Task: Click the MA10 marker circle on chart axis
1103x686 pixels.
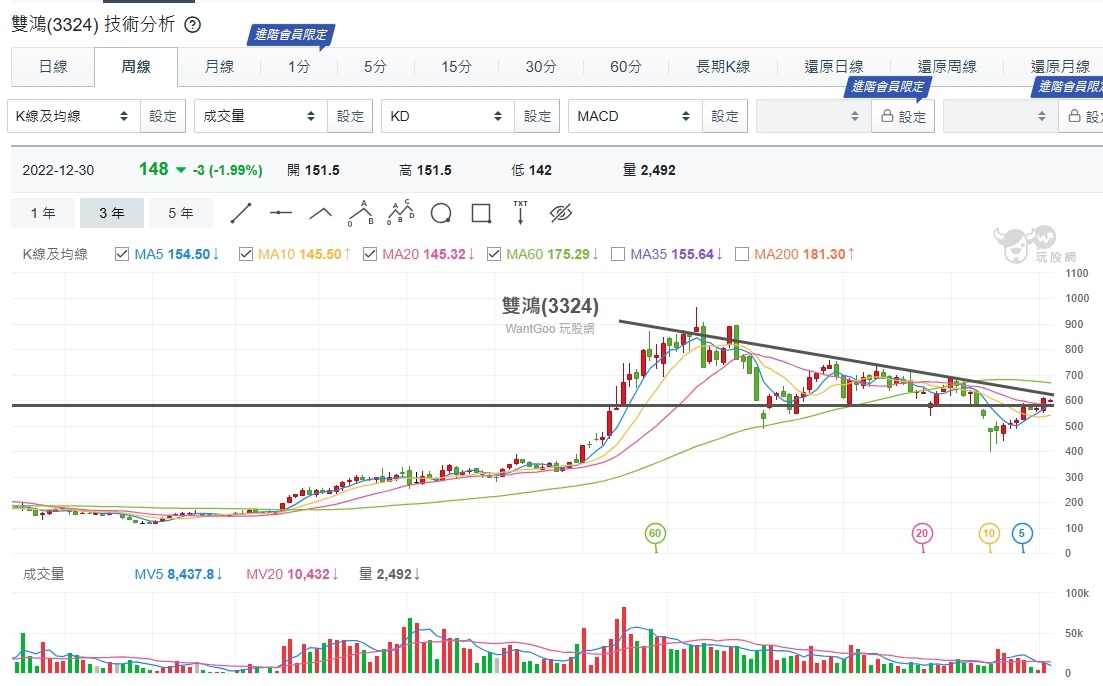Action: click(x=989, y=533)
